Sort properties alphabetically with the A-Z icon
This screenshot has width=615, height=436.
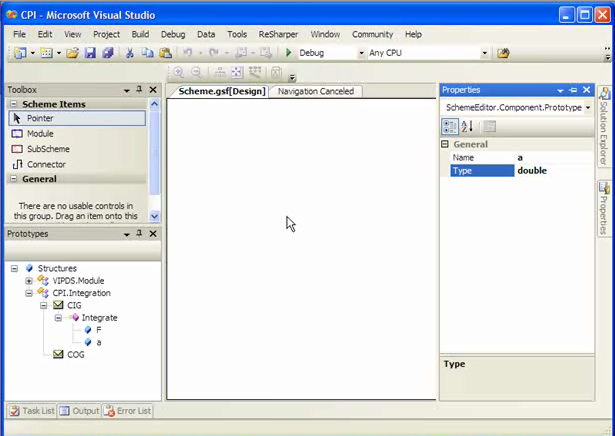(467, 126)
